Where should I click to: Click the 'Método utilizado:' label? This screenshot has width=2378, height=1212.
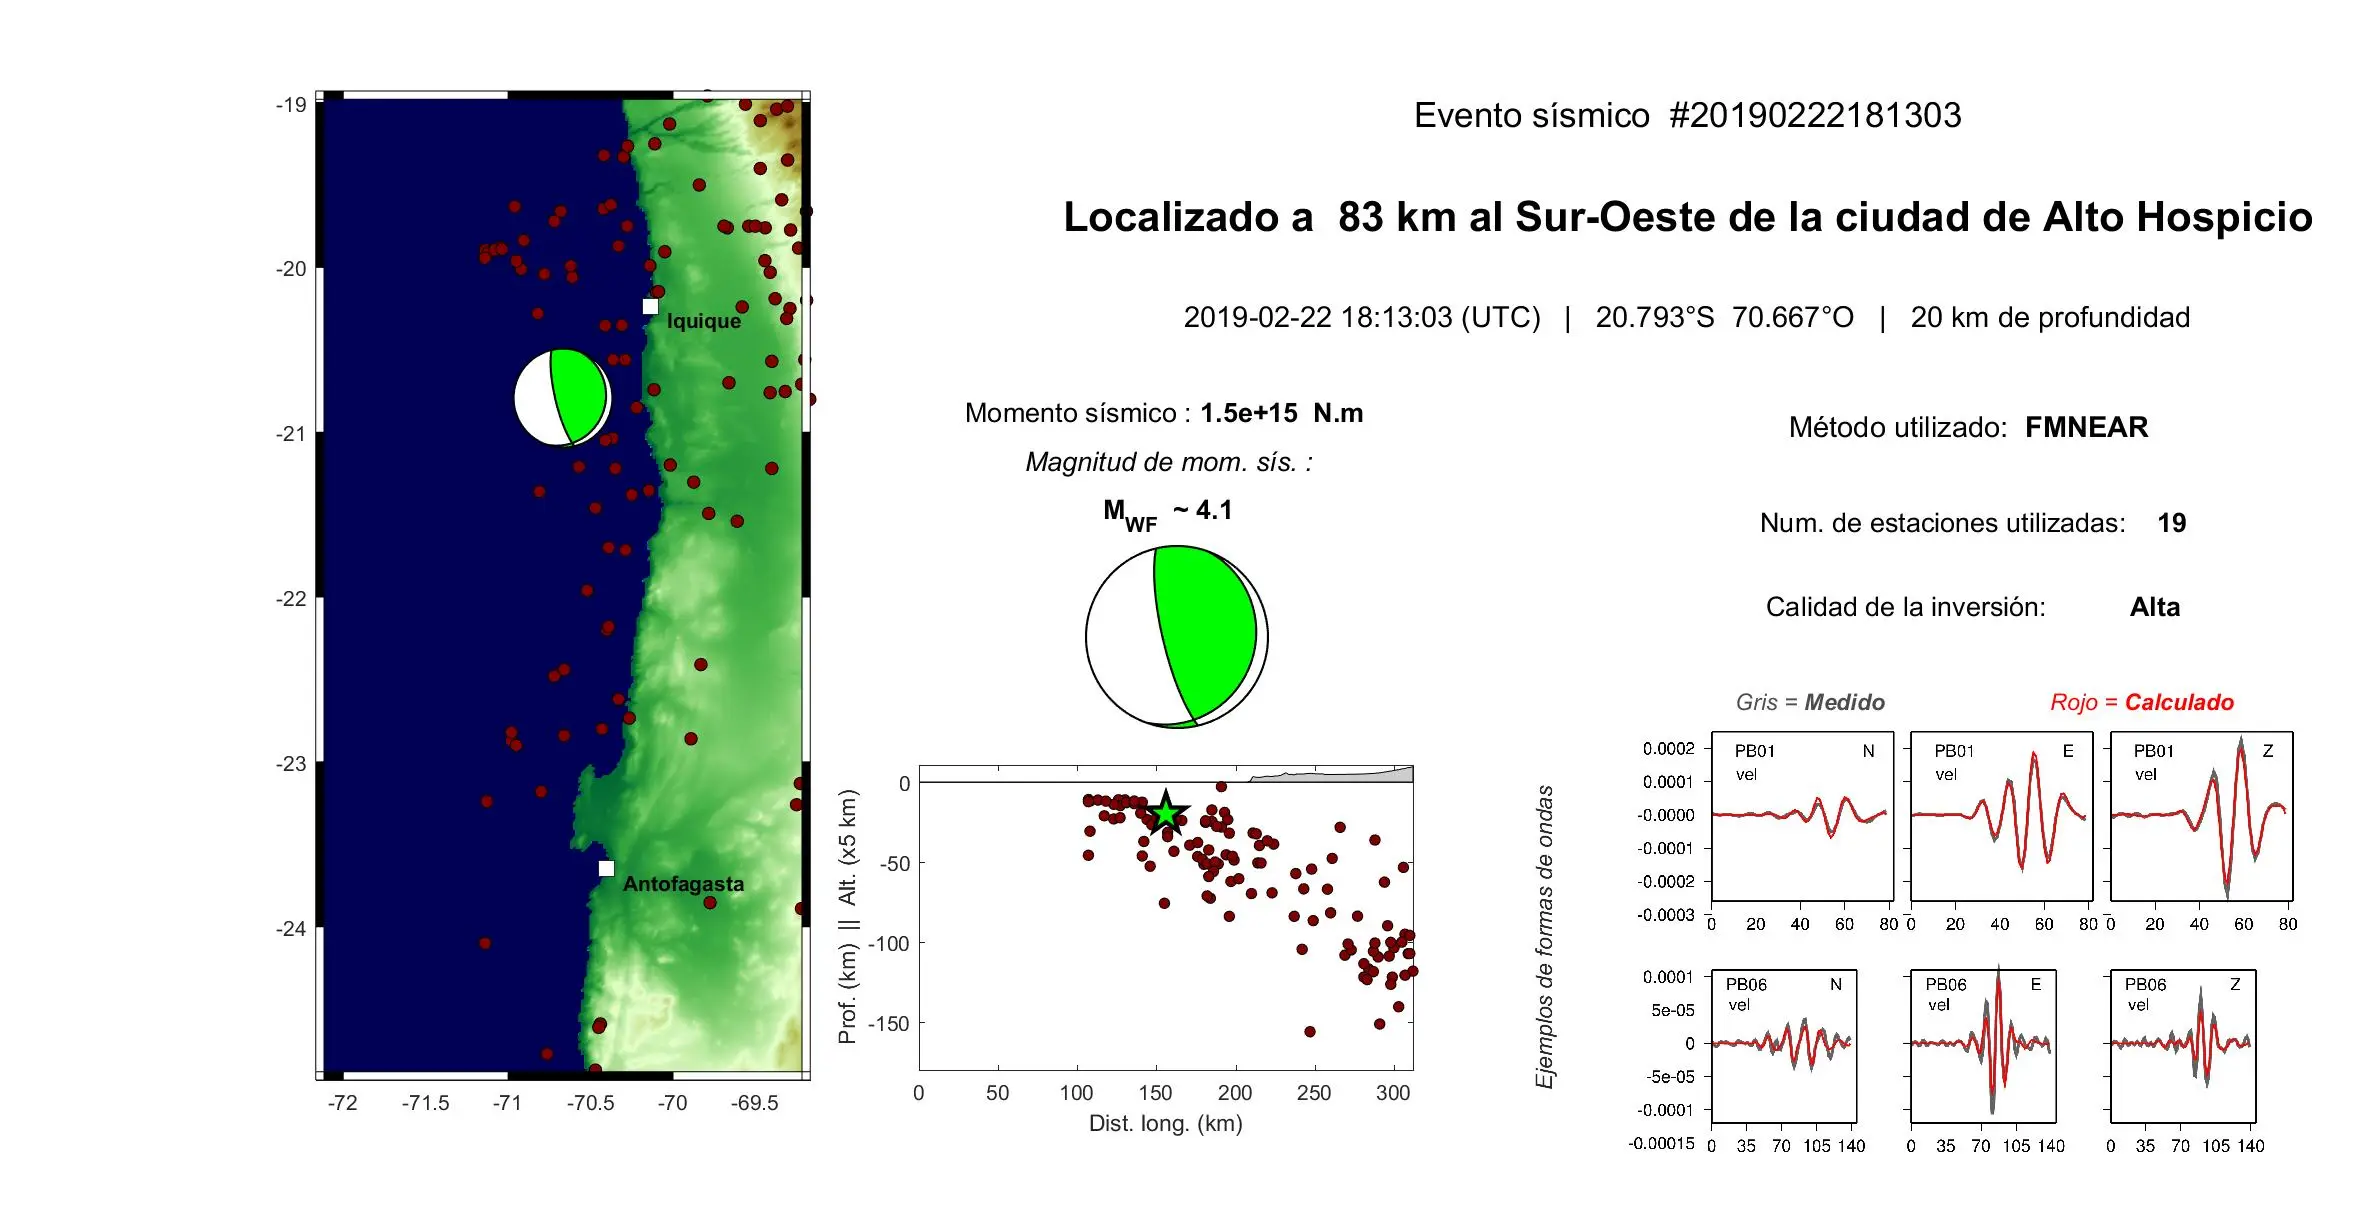[1898, 427]
